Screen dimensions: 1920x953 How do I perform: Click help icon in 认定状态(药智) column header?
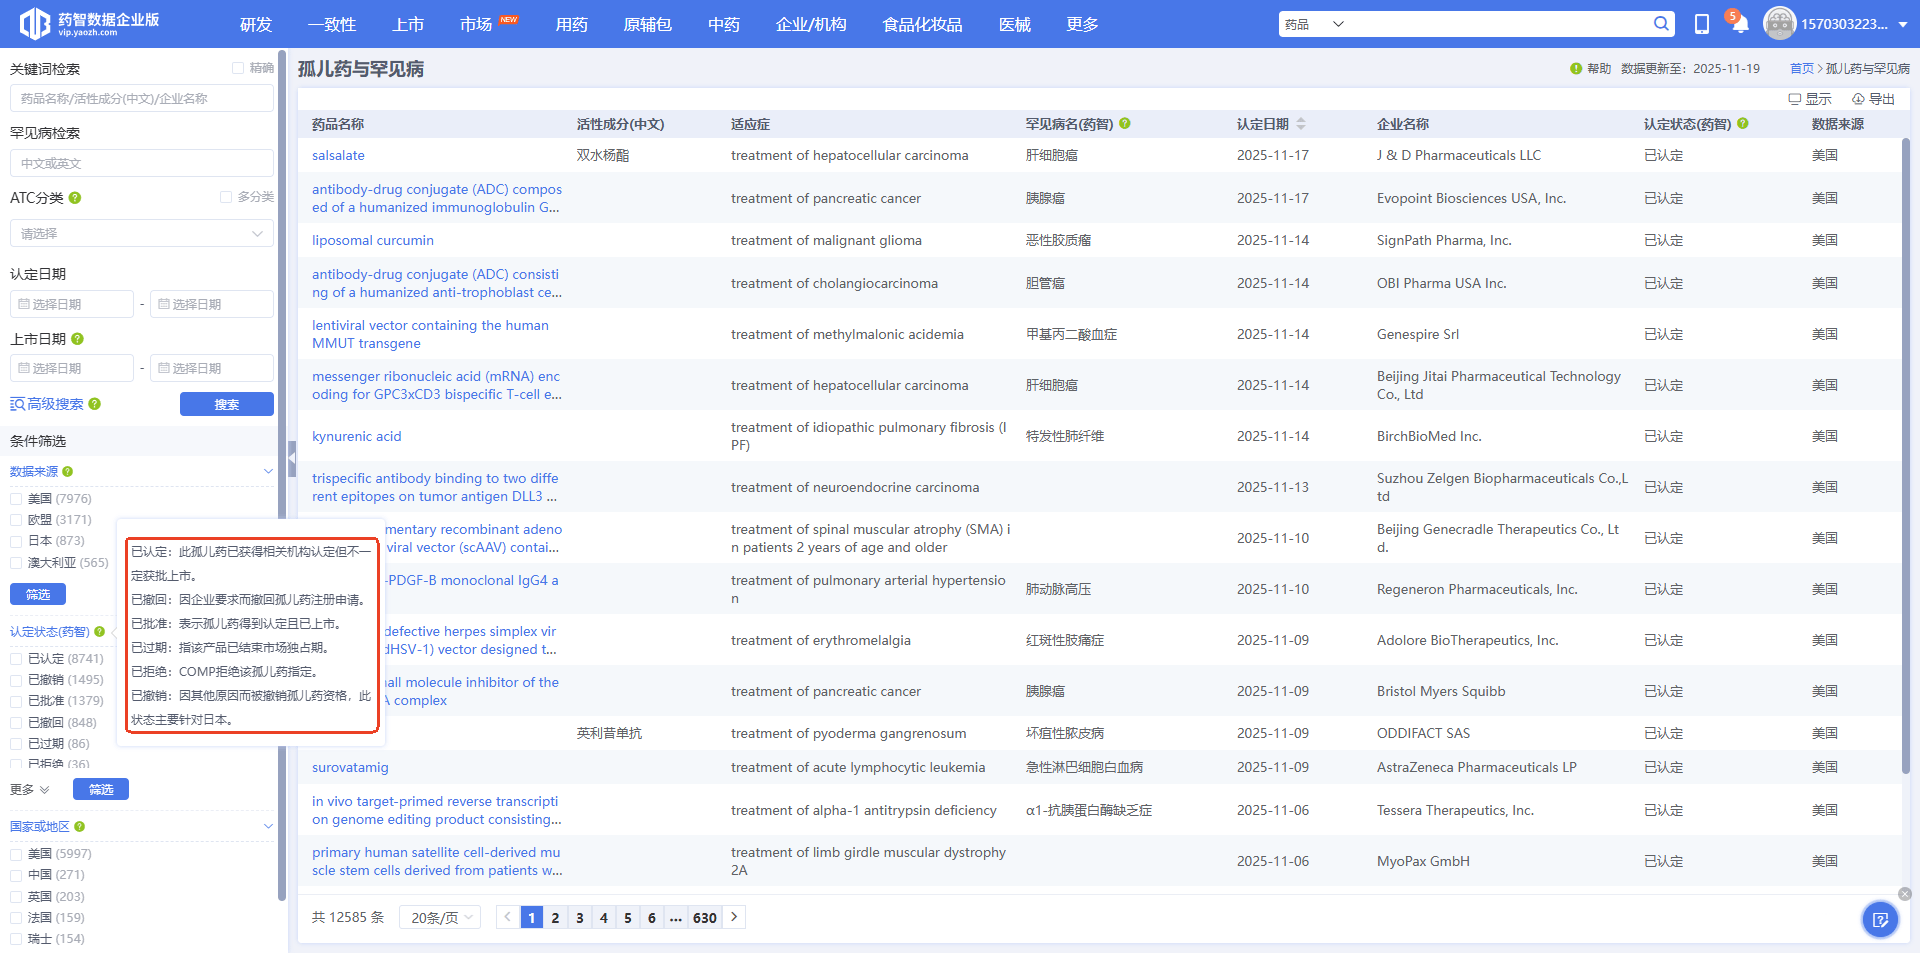[x=1743, y=124]
